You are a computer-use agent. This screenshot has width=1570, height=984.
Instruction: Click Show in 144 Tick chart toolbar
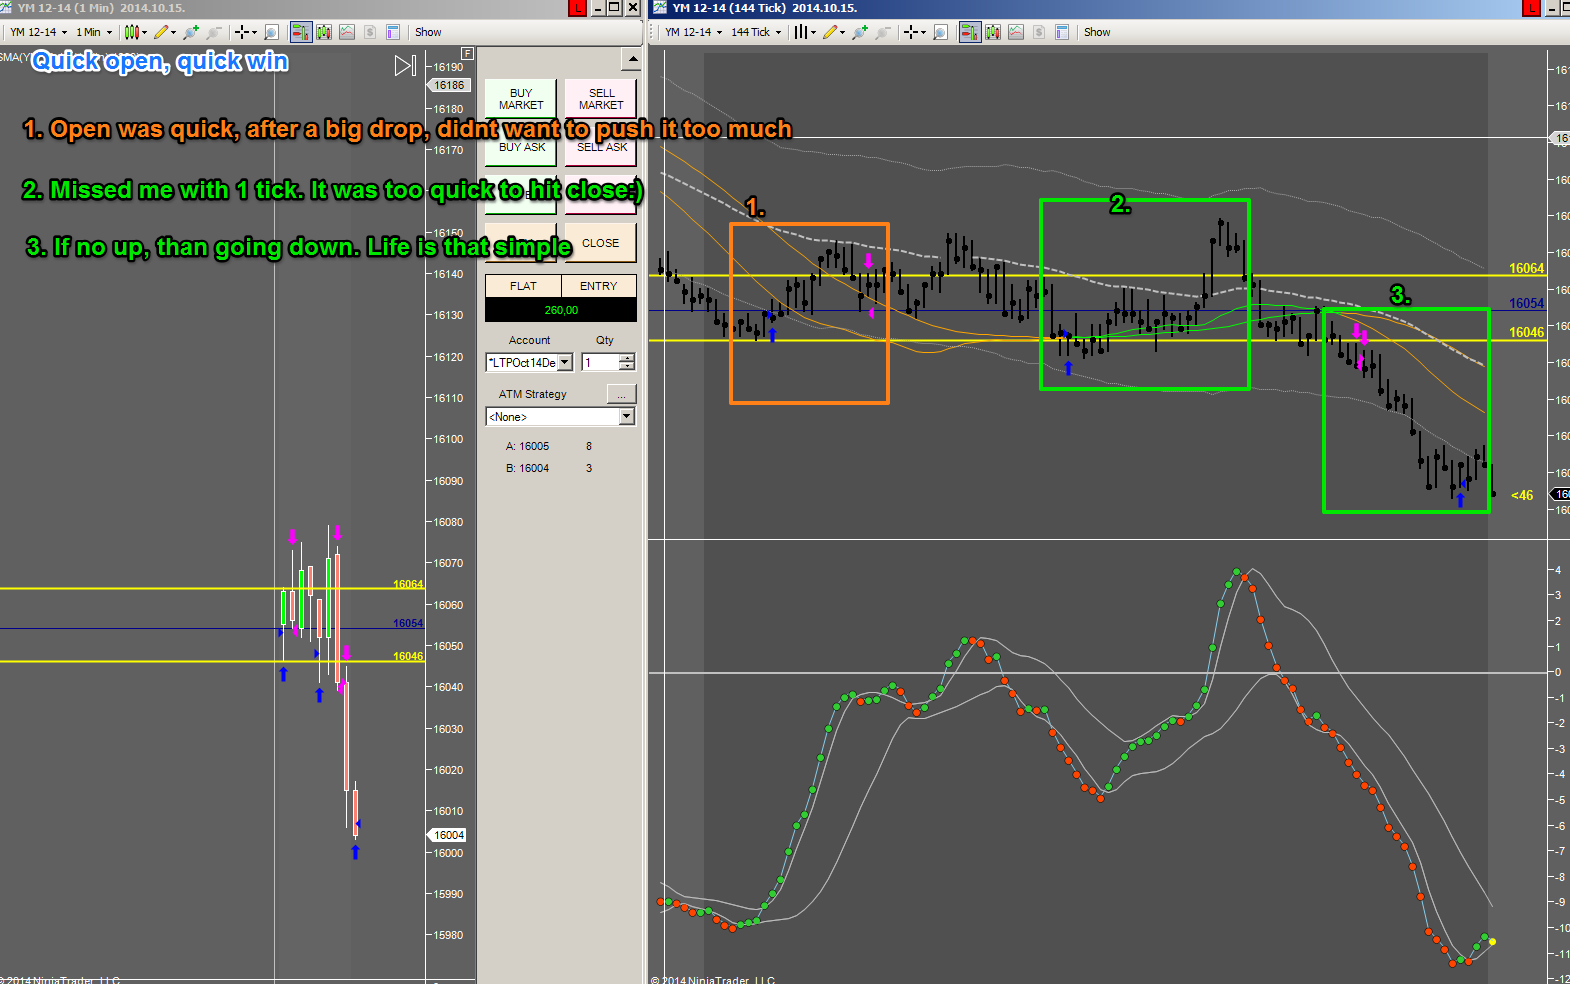pyautogui.click(x=1097, y=32)
